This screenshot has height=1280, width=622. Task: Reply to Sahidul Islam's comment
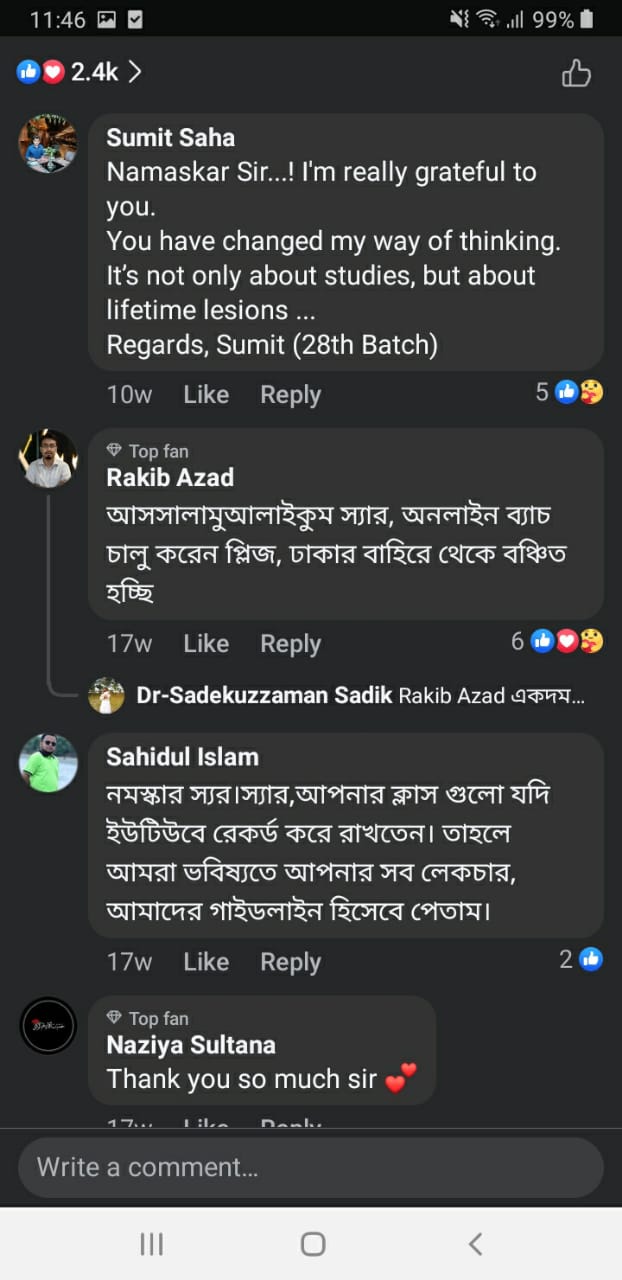click(x=290, y=962)
